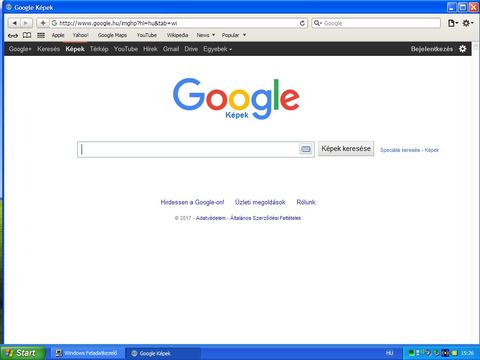Click the Bejelentkezés sign-in link
The width and height of the screenshot is (480, 360).
tap(432, 49)
